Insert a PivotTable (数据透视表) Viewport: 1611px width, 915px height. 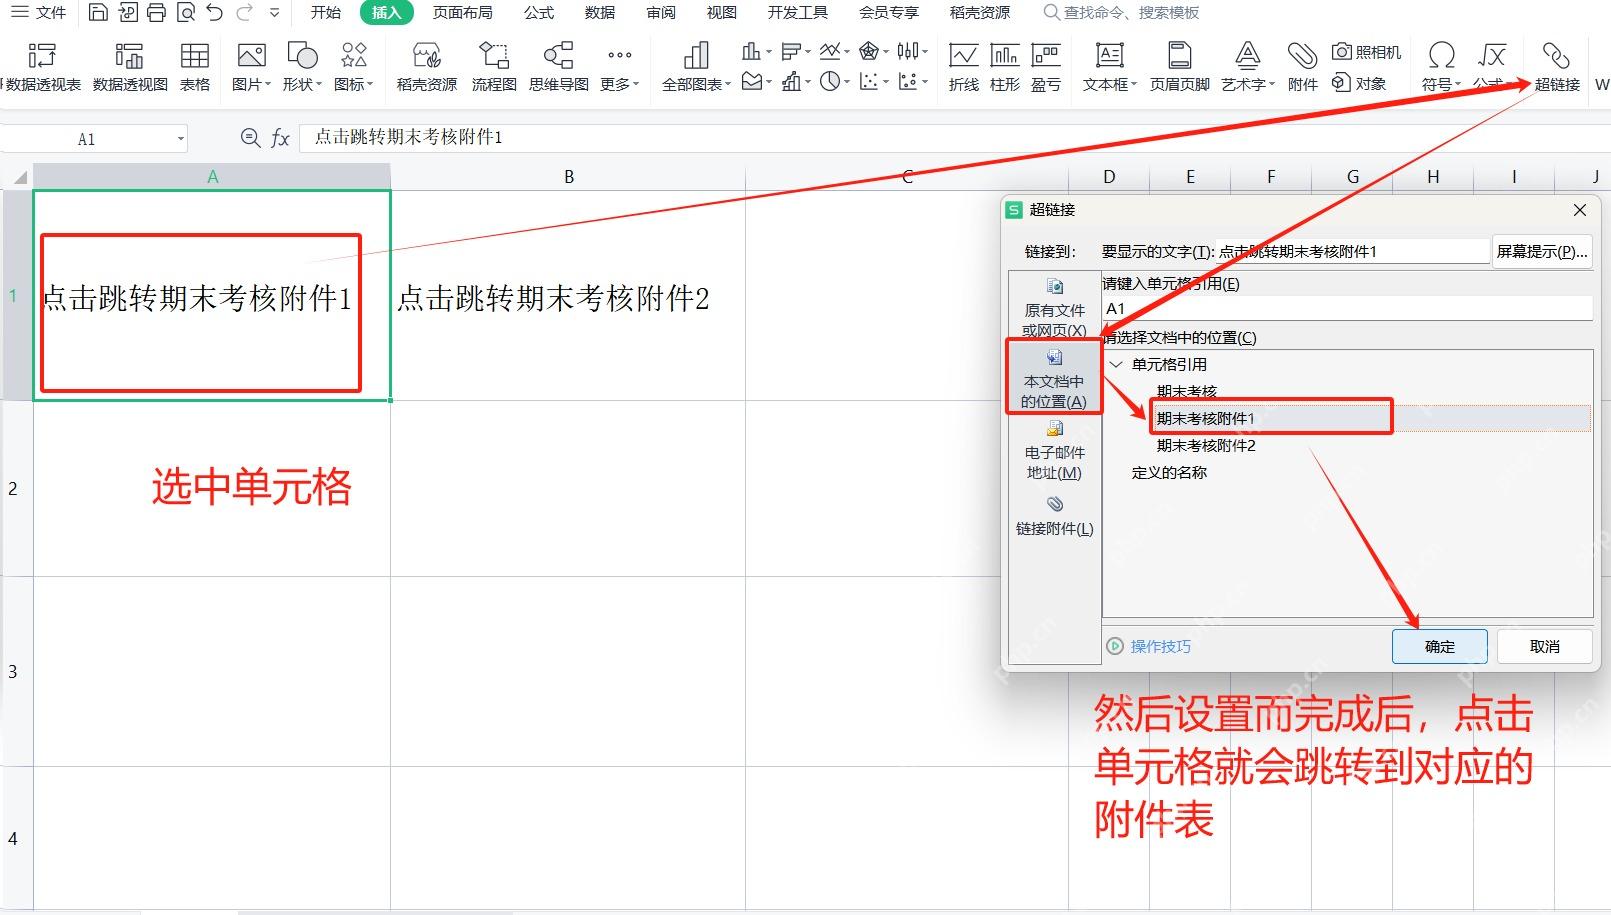[42, 67]
